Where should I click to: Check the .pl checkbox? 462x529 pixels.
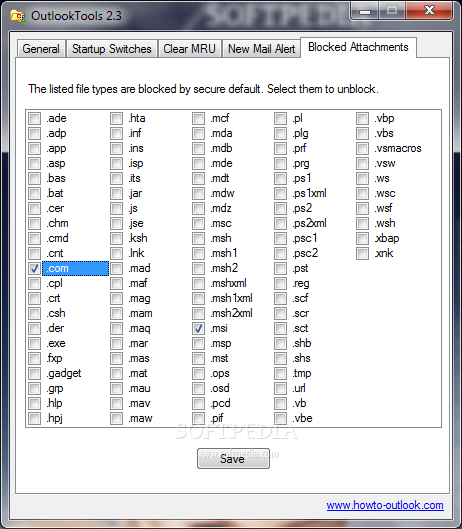(280, 118)
